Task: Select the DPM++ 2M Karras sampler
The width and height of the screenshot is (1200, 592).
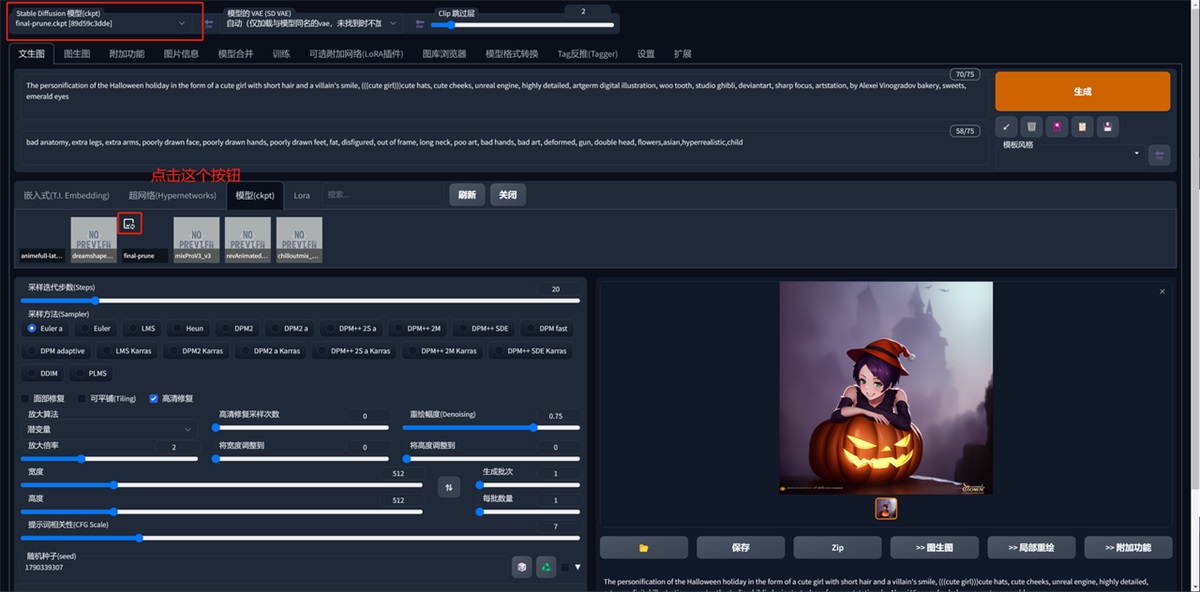Action: 442,351
